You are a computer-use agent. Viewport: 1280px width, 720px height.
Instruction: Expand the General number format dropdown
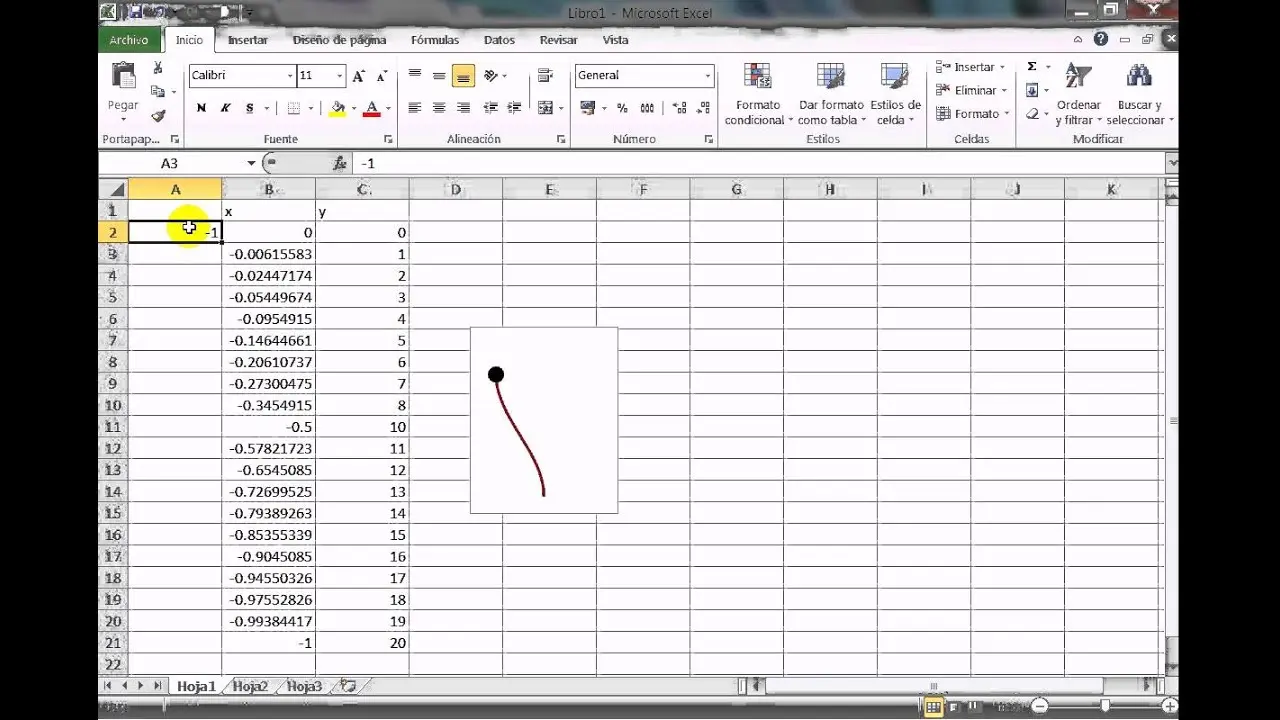(x=706, y=75)
